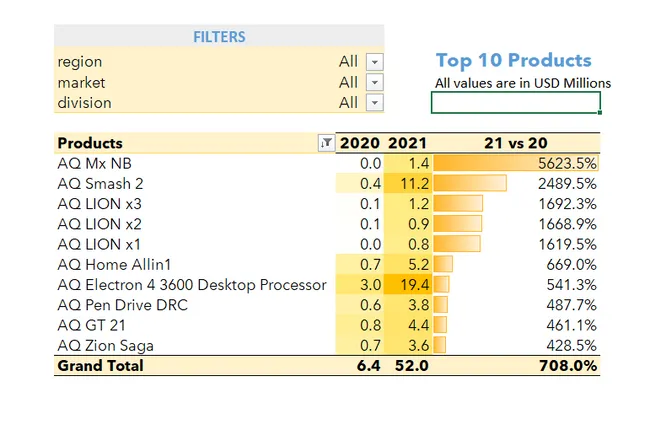Image resolution: width=650 pixels, height=446 pixels.
Task: Select the 541.3% growth cell
Action: click(516, 285)
